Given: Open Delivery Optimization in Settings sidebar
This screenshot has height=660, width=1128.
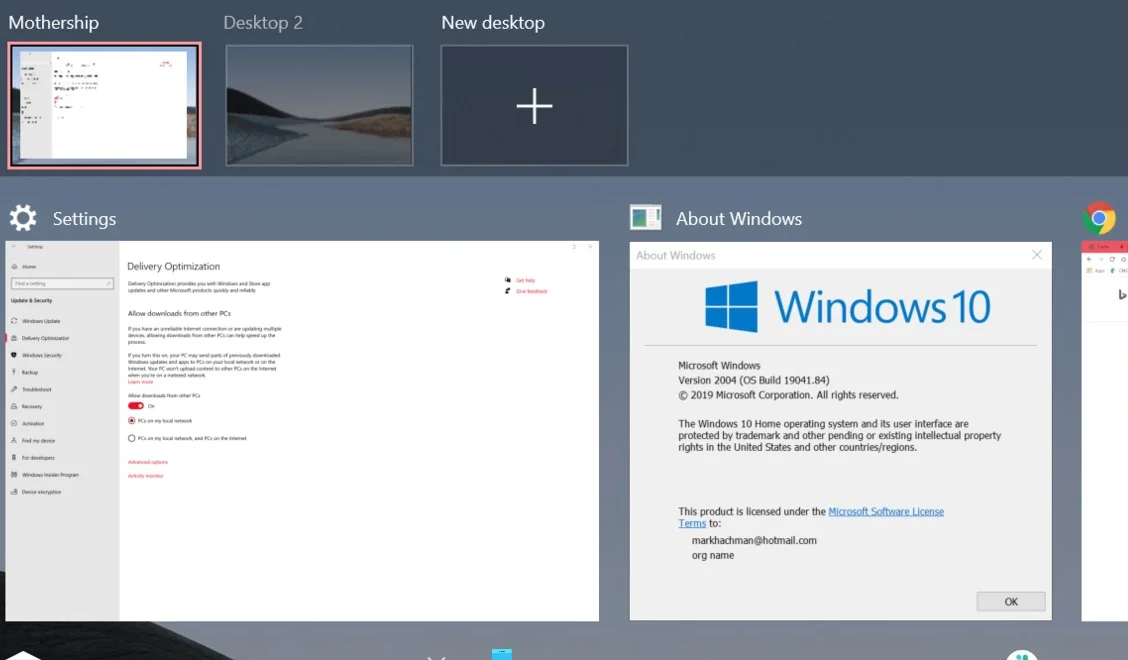Looking at the screenshot, I should click(62, 338).
